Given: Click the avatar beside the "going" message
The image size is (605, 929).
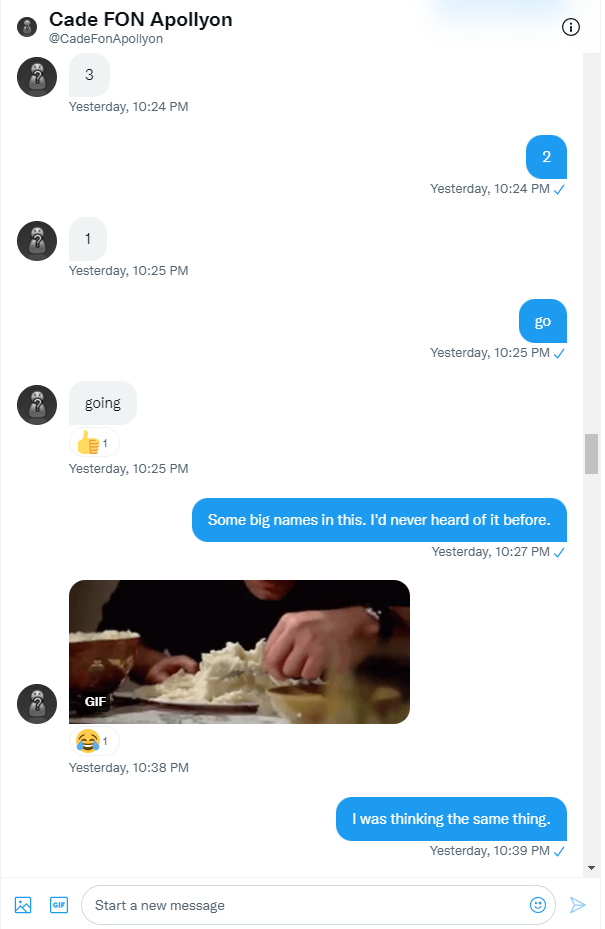Looking at the screenshot, I should [37, 404].
